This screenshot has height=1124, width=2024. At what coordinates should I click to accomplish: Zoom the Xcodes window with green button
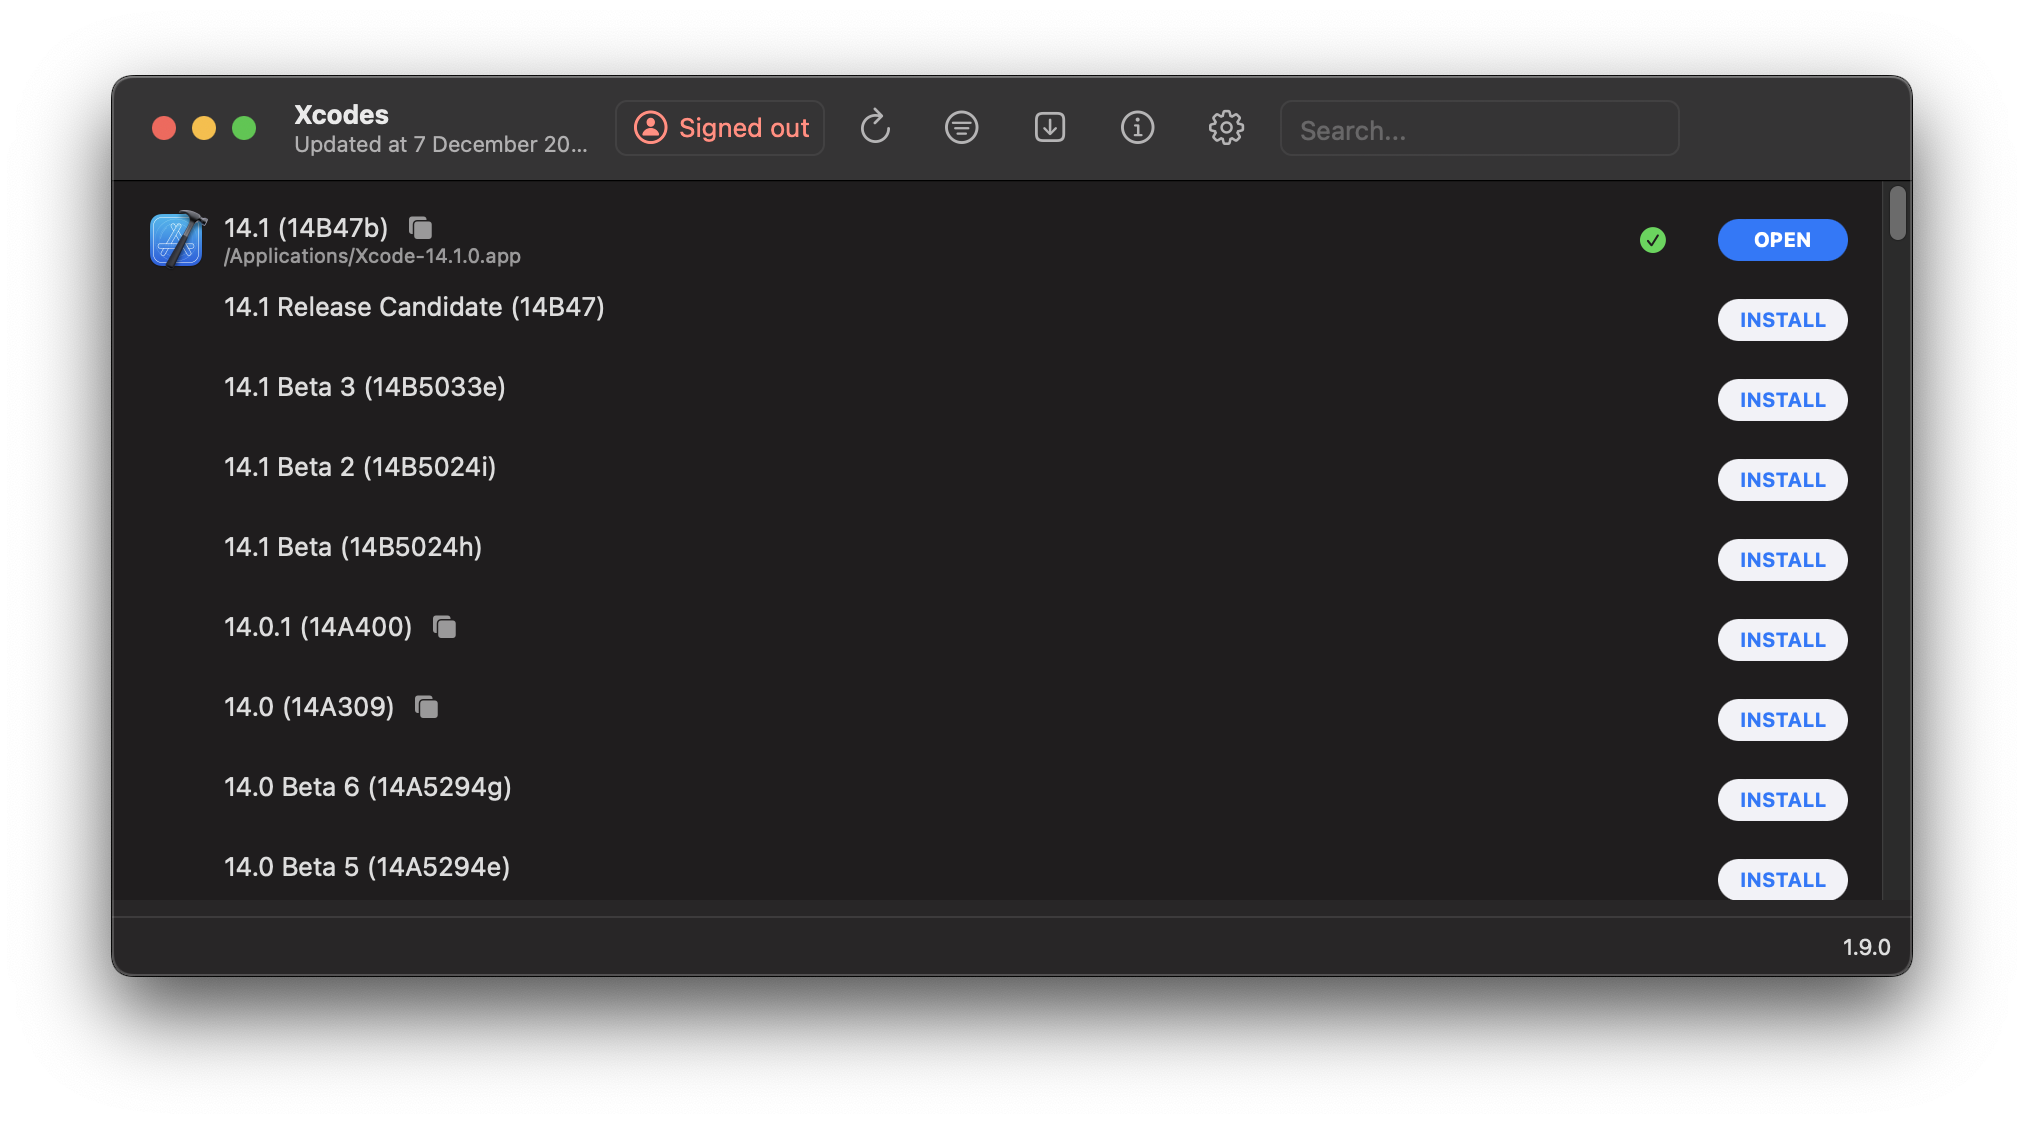[244, 128]
